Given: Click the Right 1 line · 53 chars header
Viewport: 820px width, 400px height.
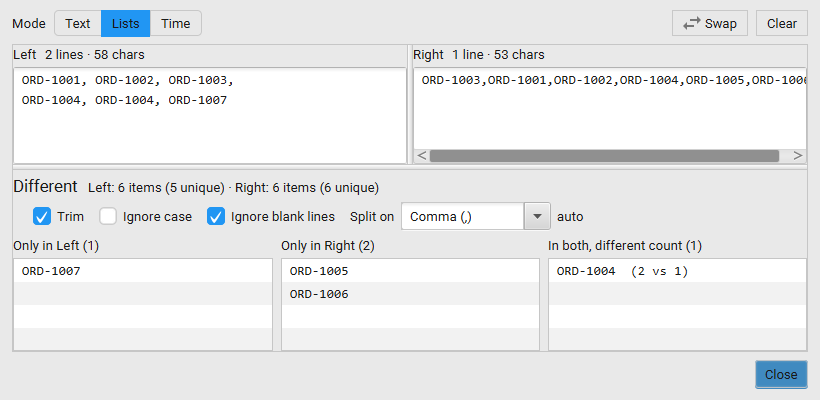Looking at the screenshot, I should [x=479, y=54].
